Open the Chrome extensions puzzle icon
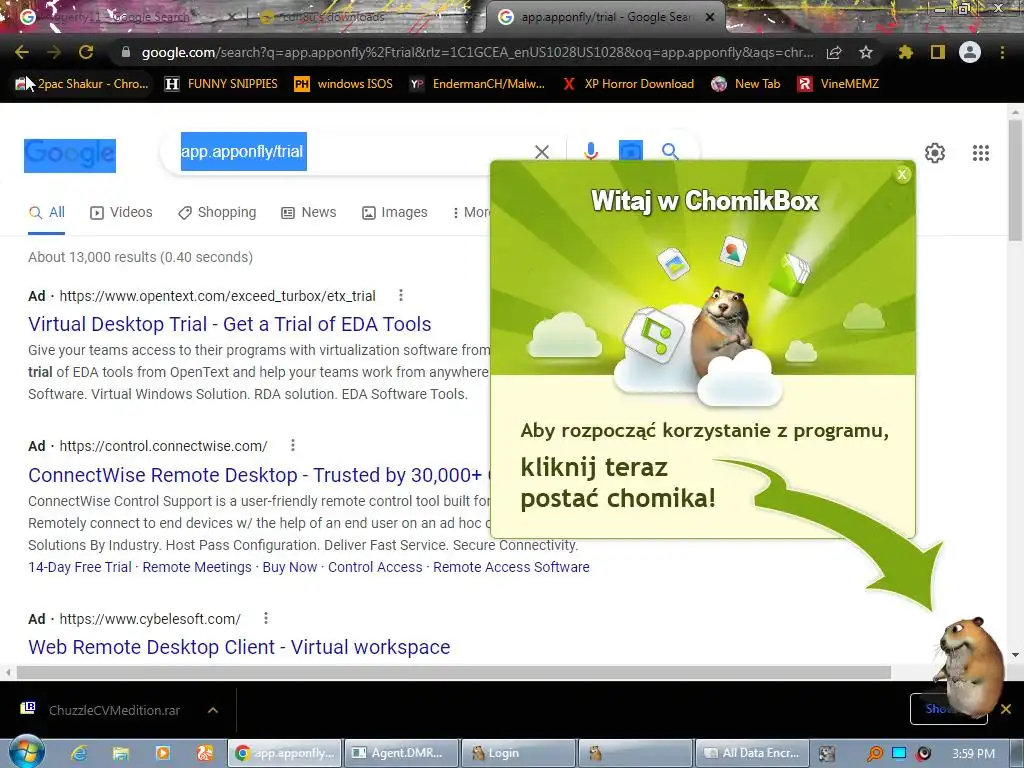This screenshot has height=768, width=1024. 906,52
